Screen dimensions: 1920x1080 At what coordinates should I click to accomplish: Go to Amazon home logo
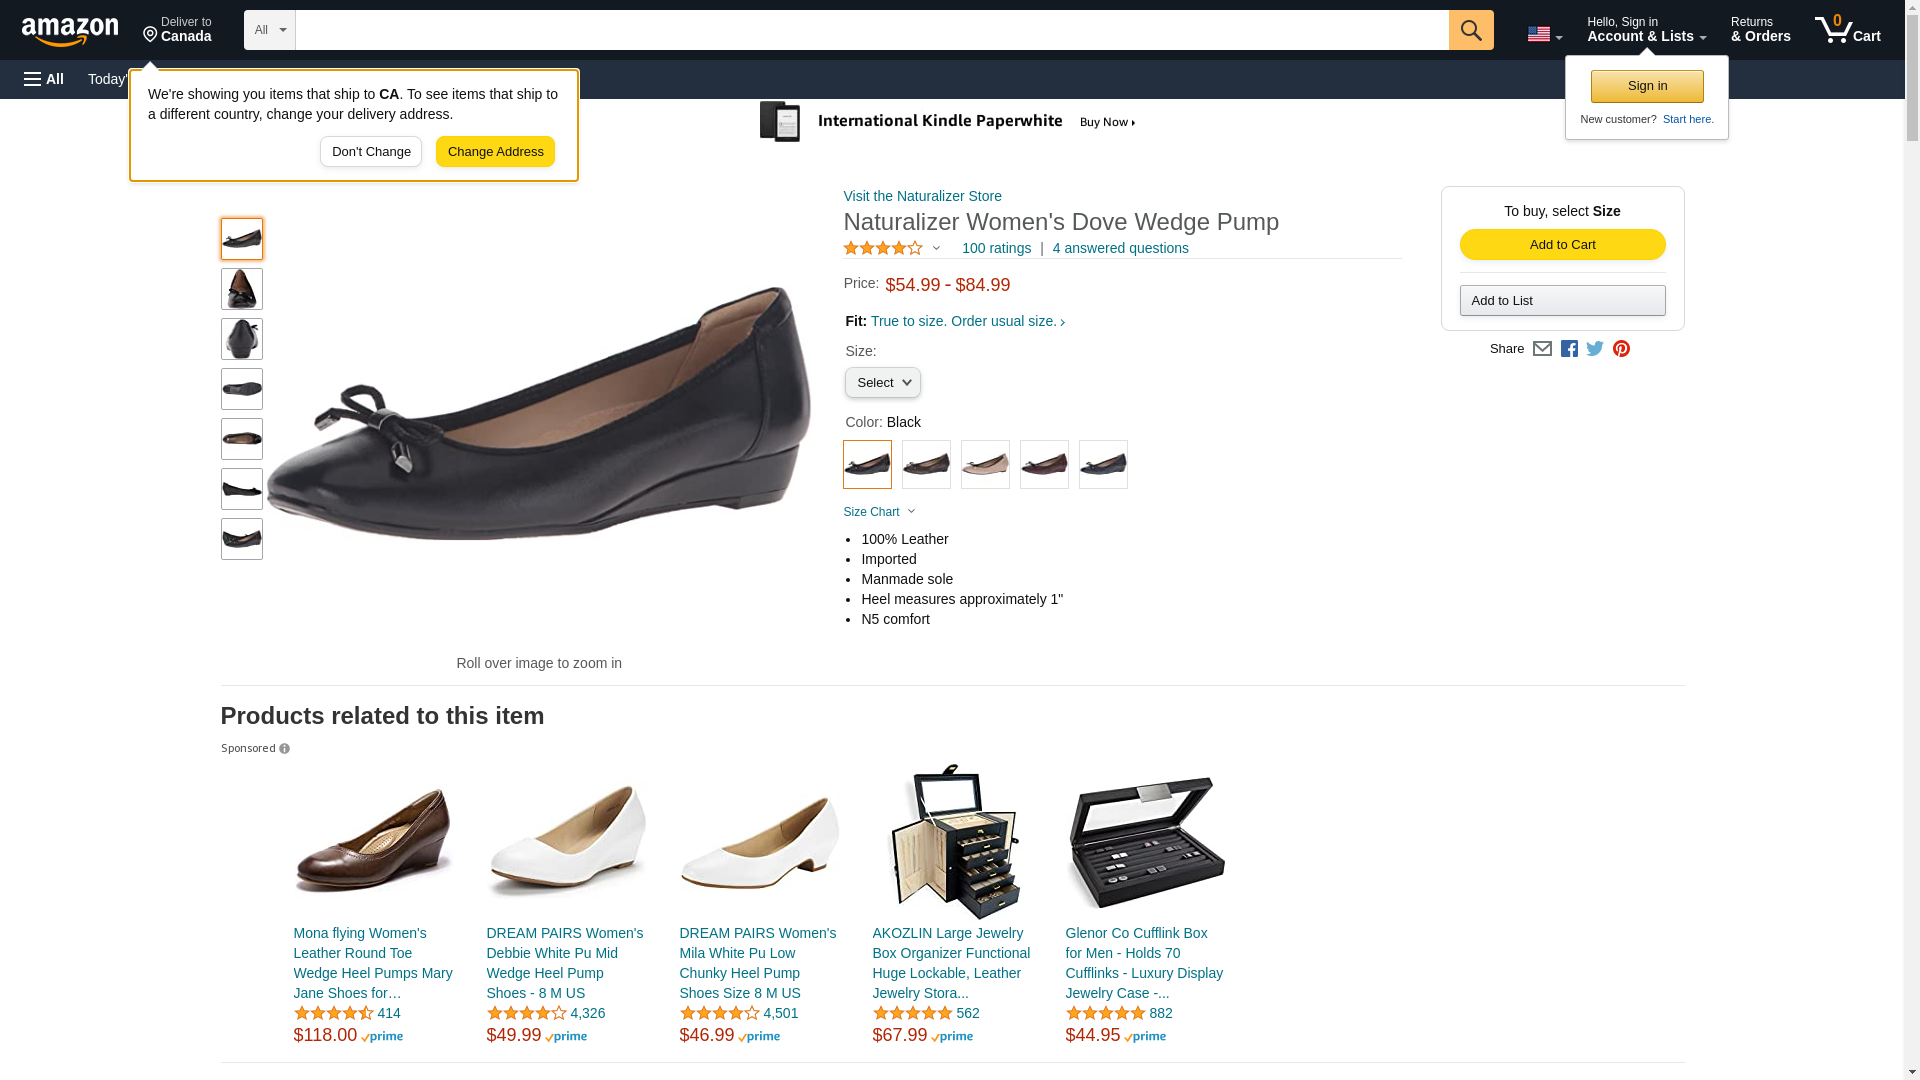click(70, 31)
